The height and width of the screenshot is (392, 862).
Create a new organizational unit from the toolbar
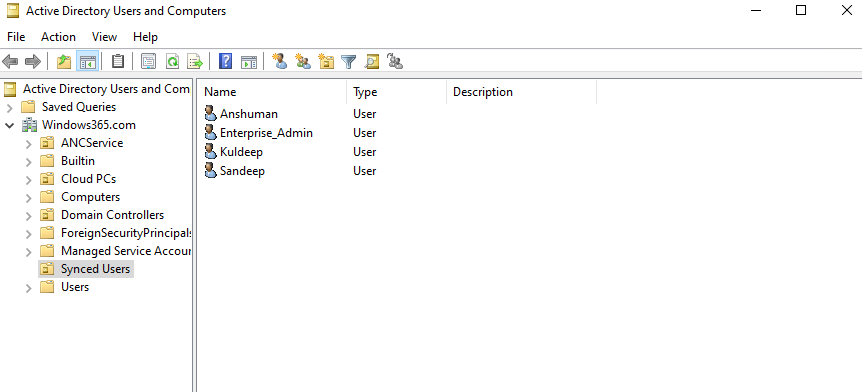326,61
